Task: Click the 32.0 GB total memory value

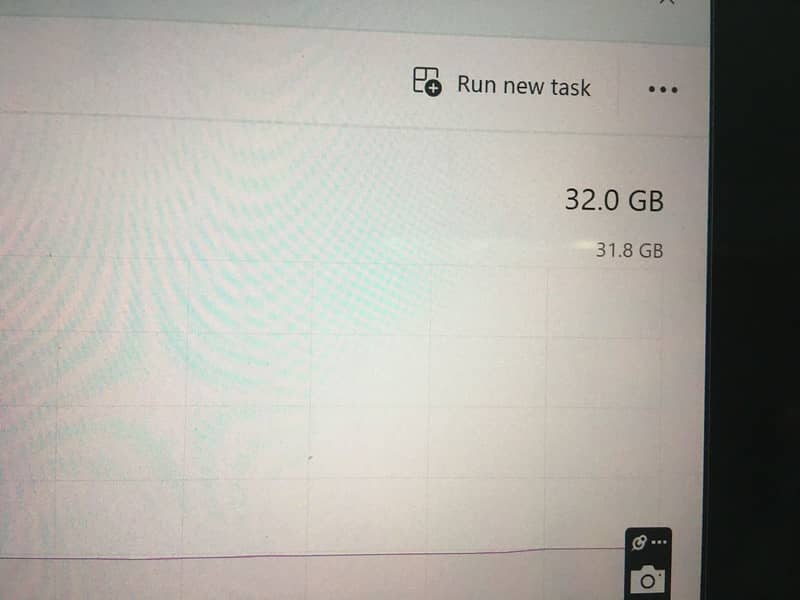Action: tap(614, 200)
